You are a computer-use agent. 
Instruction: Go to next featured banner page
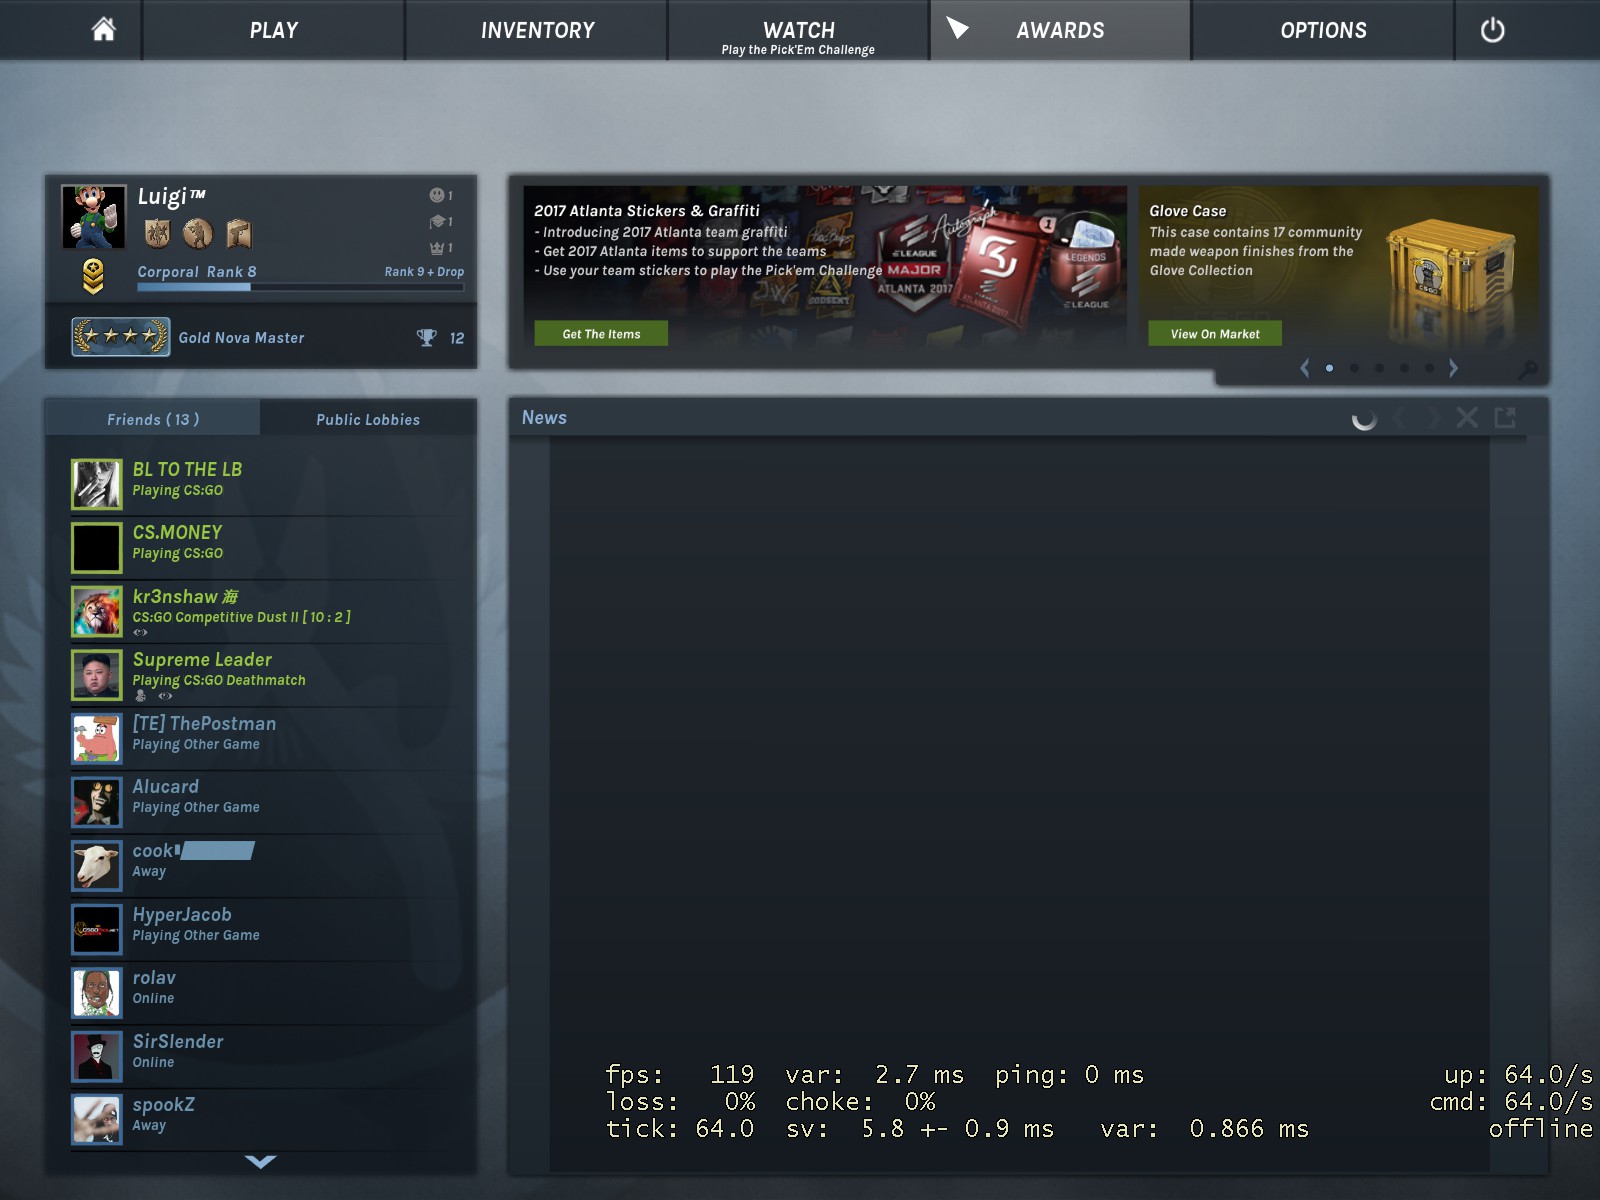click(1453, 368)
